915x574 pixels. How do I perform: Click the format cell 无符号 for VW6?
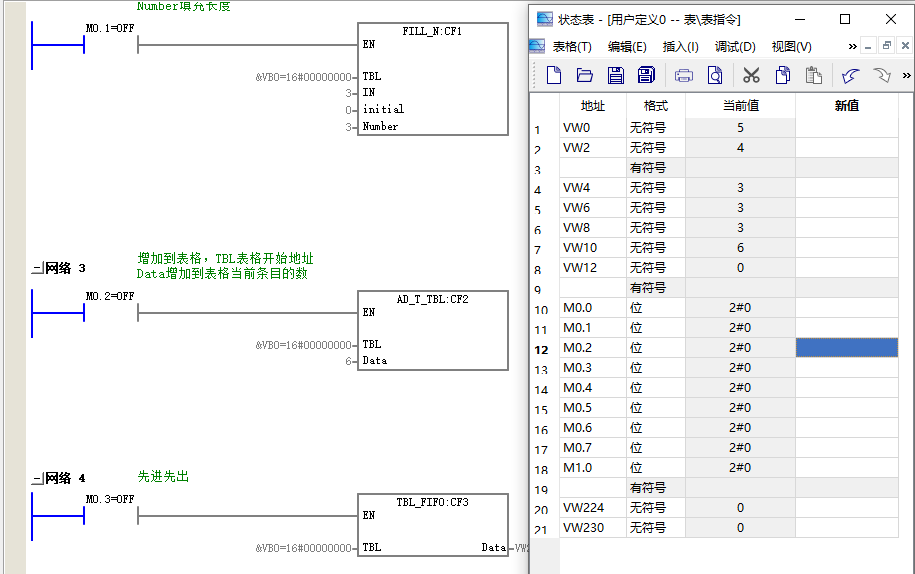(x=656, y=208)
